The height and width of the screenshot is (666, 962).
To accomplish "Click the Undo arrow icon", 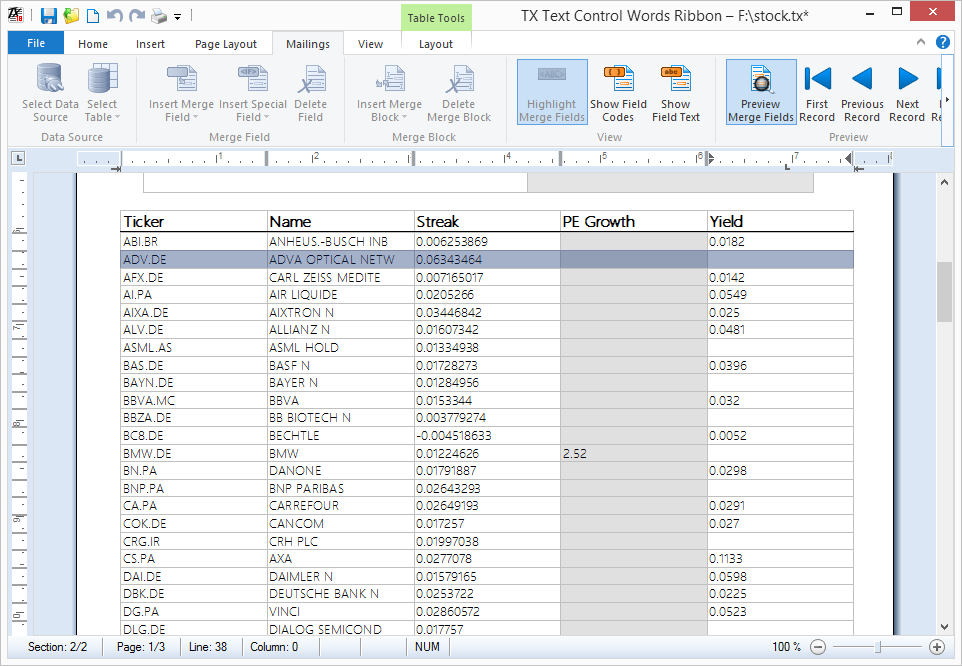I will 115,15.
